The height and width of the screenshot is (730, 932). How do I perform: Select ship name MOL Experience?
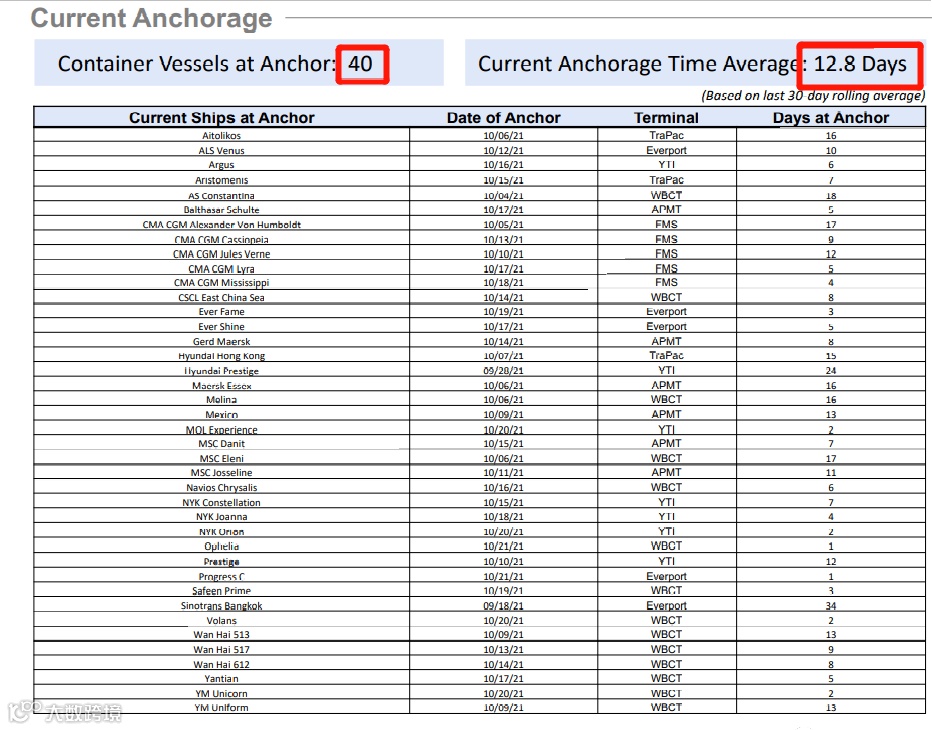(221, 429)
